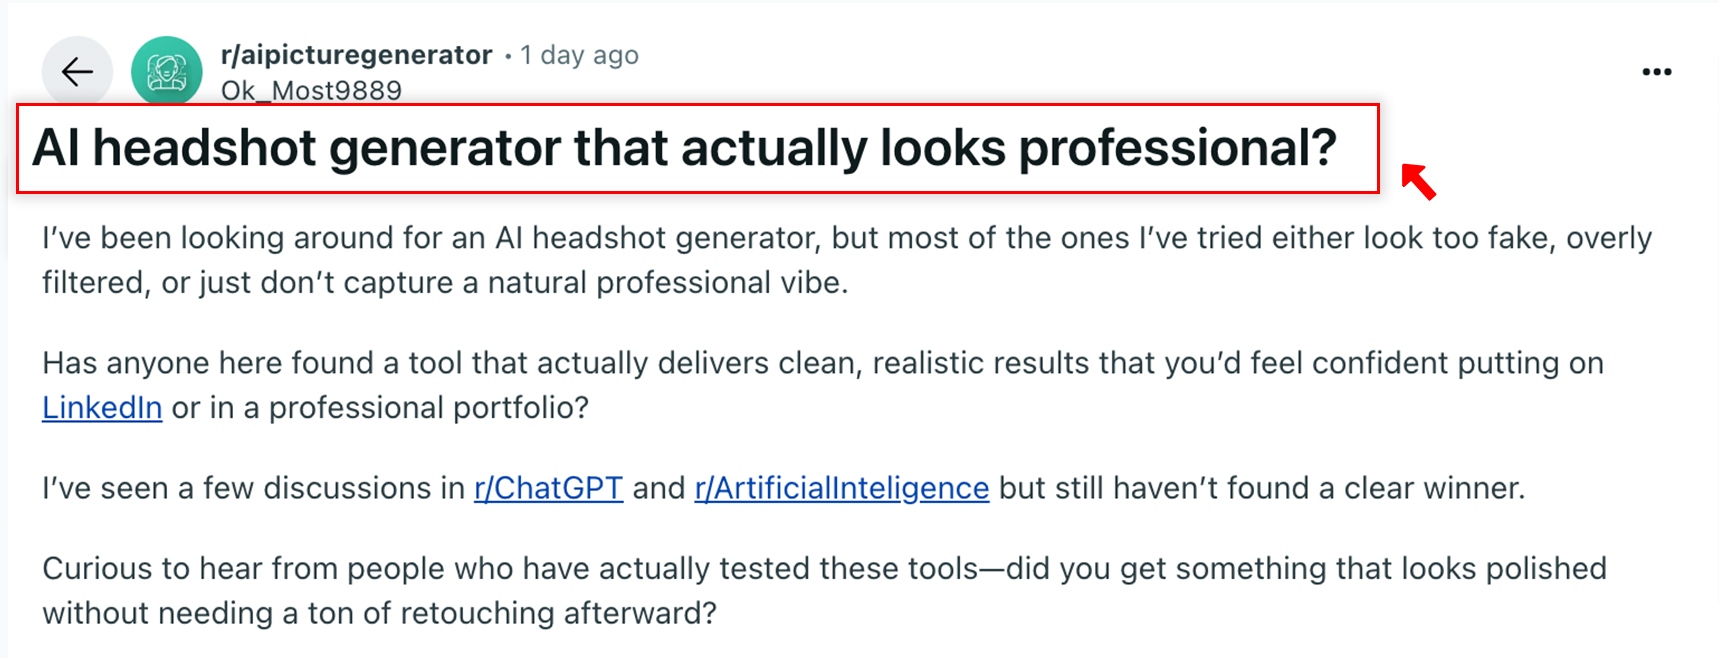Click the back arrow button
Screen dimensions: 1719x658
(x=77, y=72)
